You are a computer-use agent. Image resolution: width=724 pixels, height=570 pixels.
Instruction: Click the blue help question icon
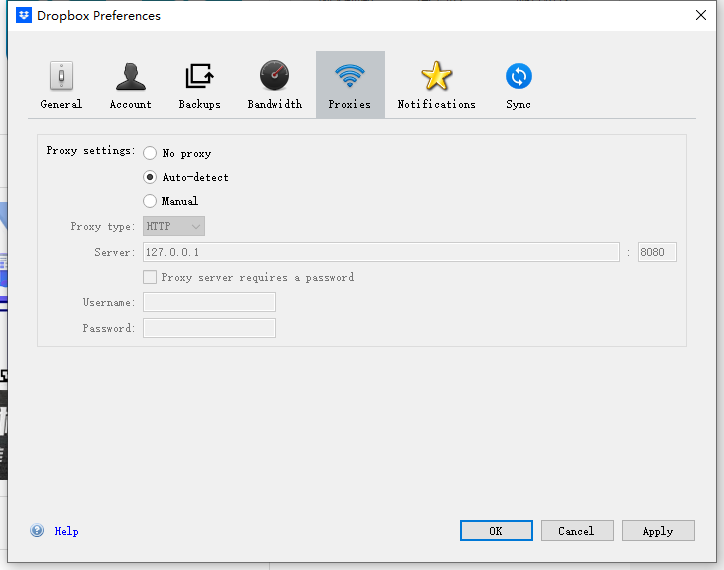37,530
